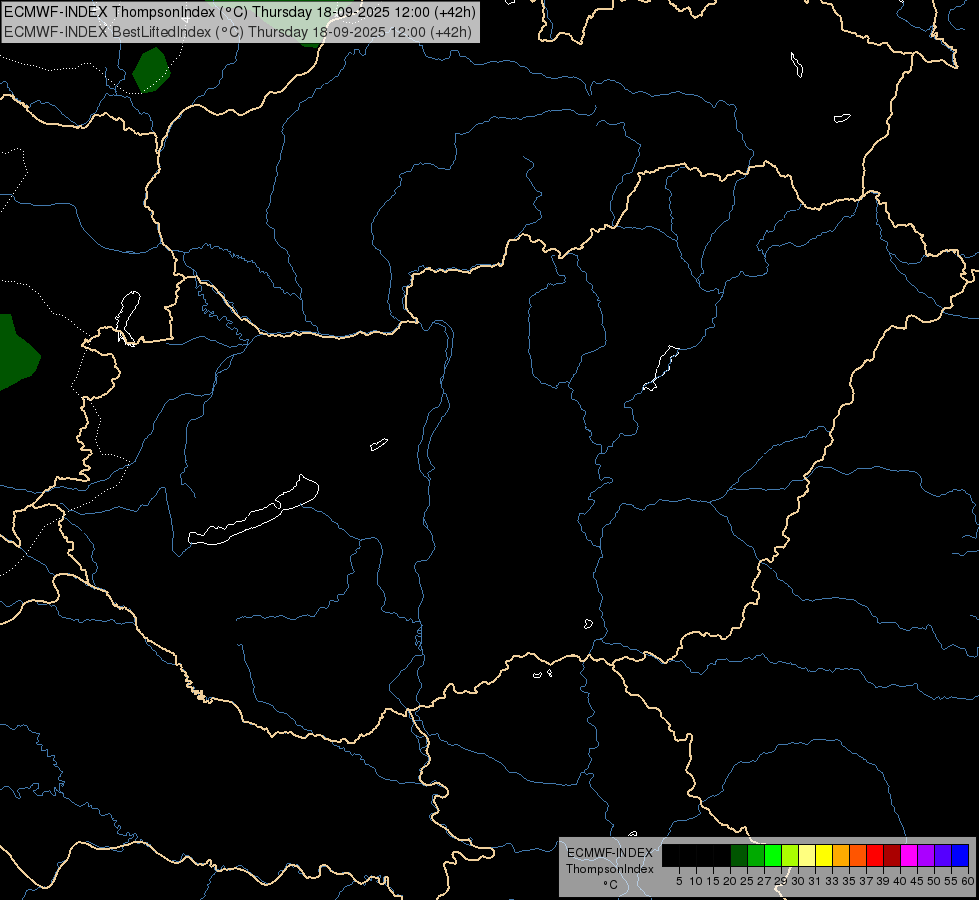Select the magenta 40–45 legend swatch
The height and width of the screenshot is (900, 979).
(909, 855)
